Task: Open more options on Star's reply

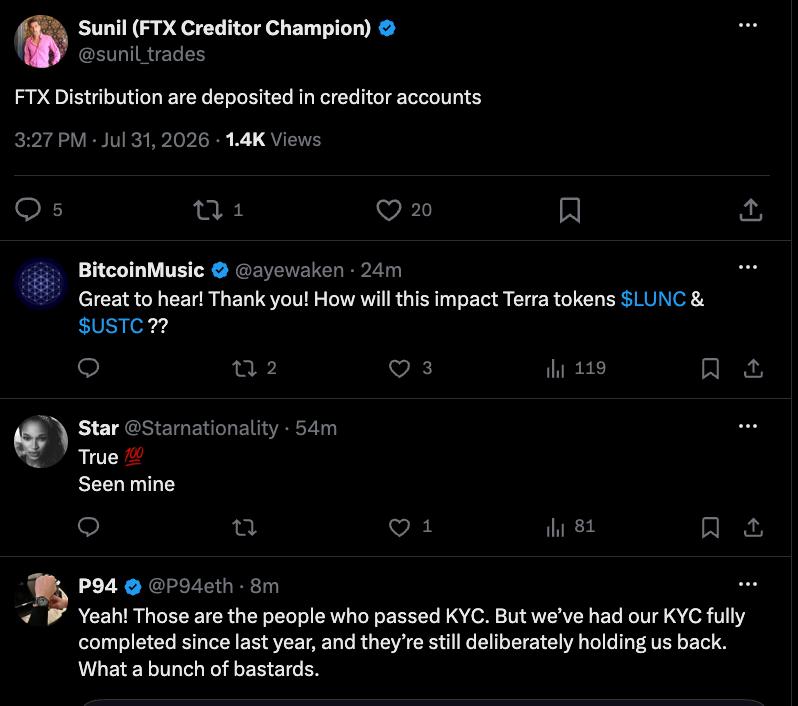Action: (748, 426)
